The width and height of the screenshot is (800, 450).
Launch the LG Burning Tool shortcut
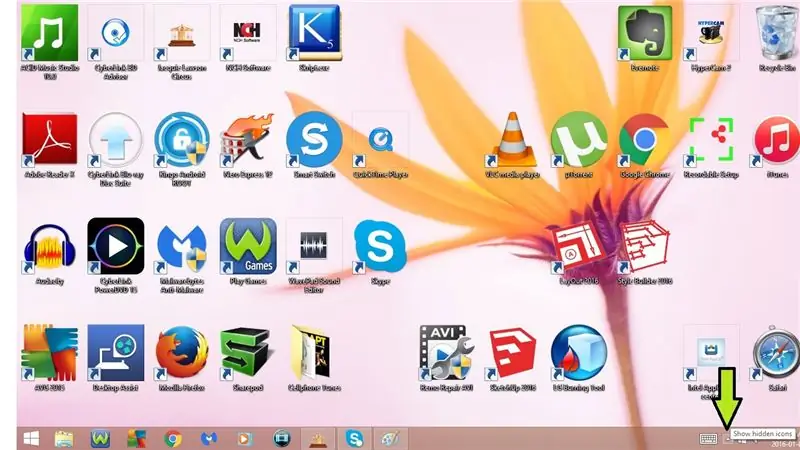pyautogui.click(x=579, y=354)
